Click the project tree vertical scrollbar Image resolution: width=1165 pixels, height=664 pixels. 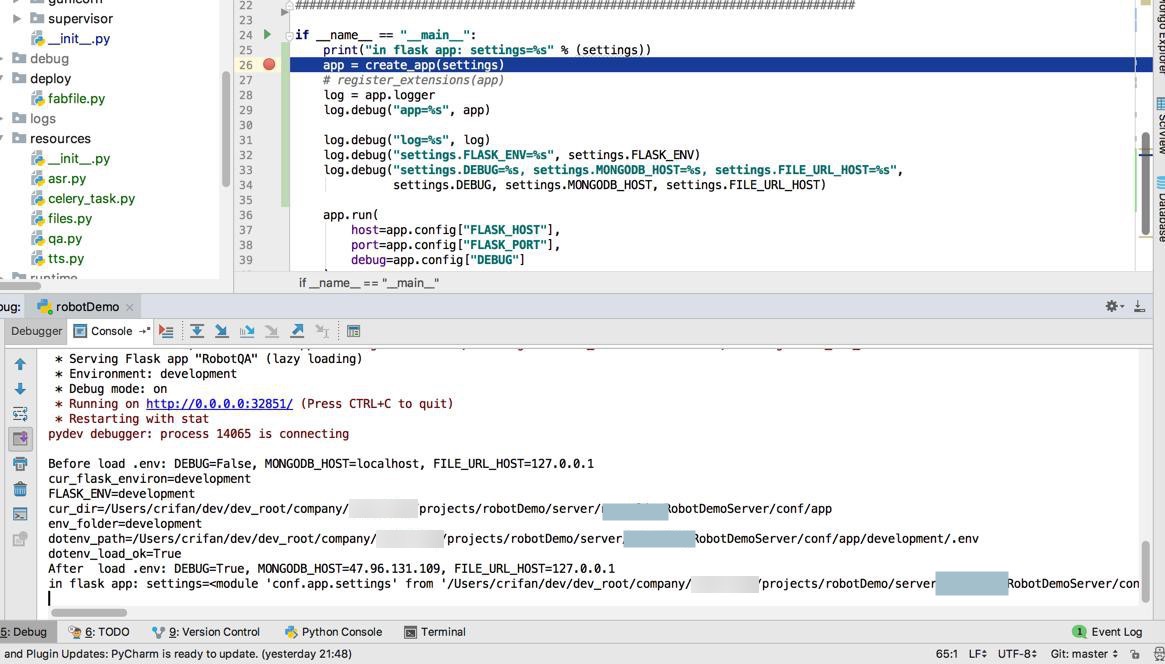point(226,130)
